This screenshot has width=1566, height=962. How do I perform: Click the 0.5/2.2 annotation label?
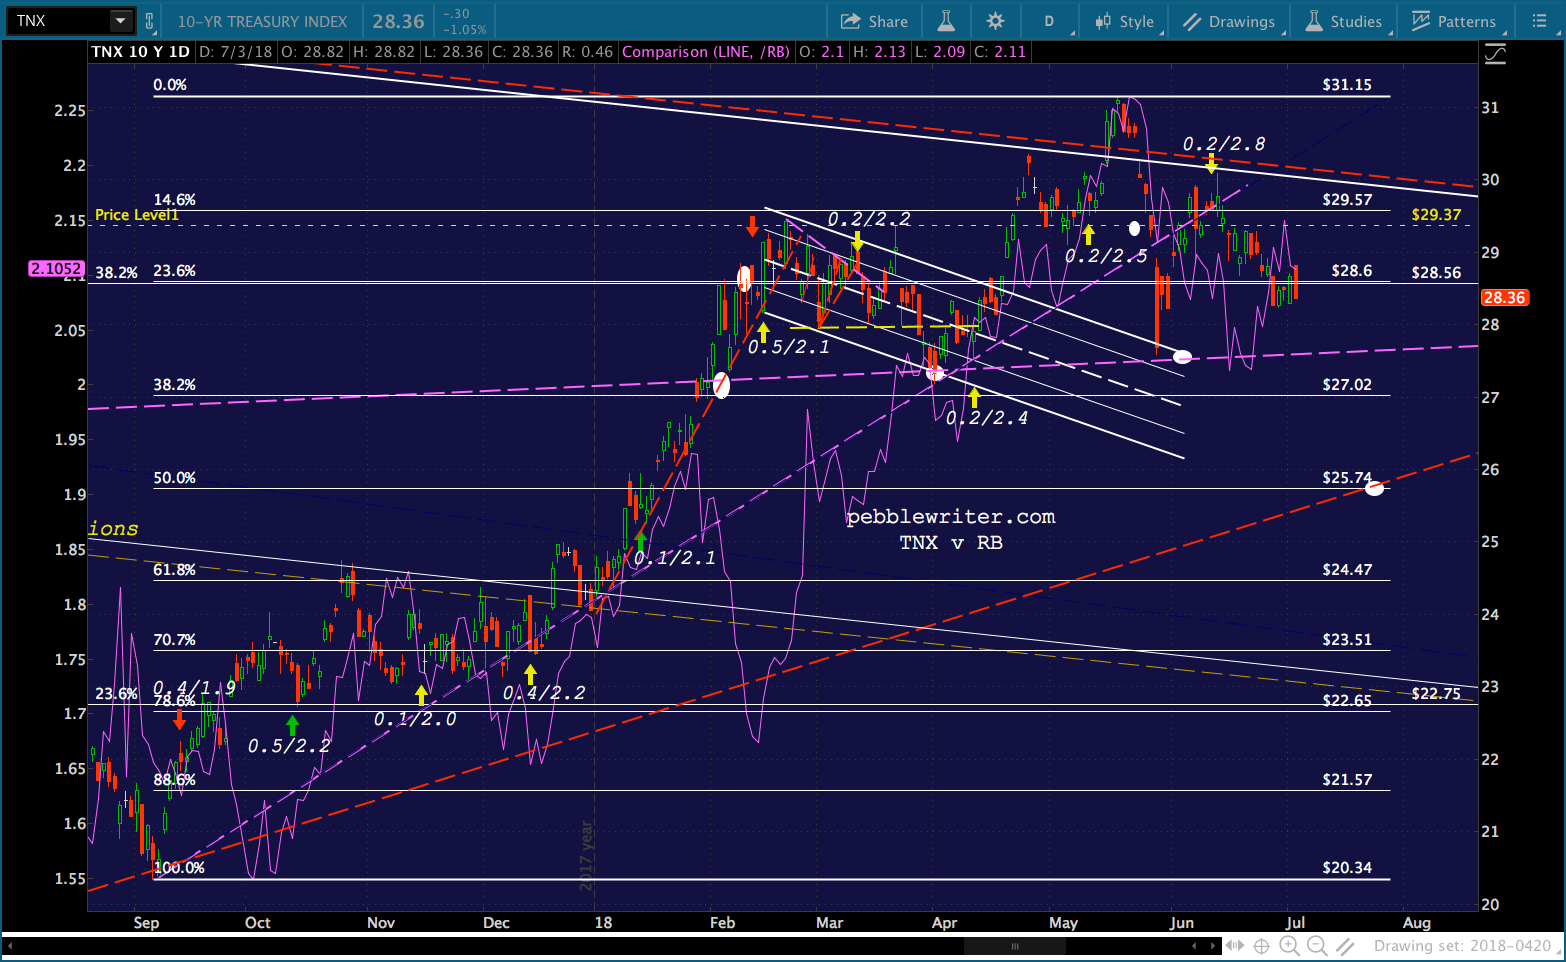289,747
